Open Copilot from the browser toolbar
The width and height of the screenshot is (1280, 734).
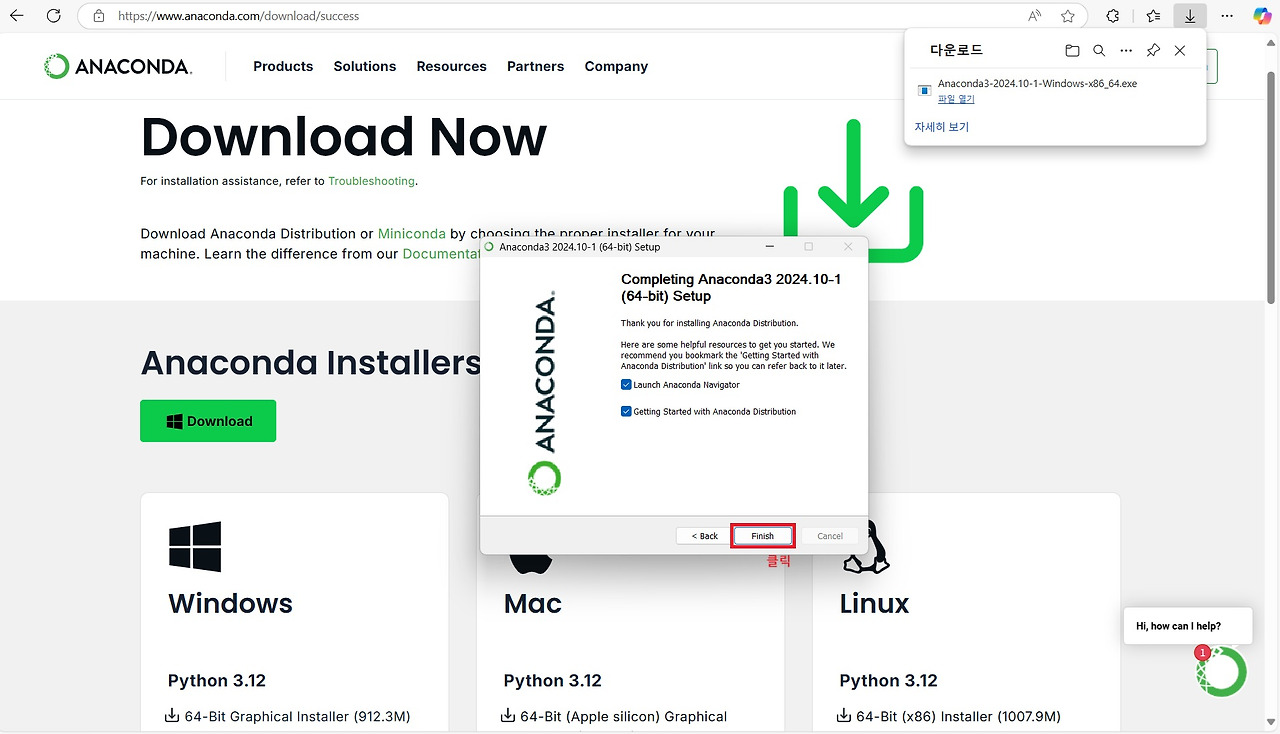pos(1262,16)
